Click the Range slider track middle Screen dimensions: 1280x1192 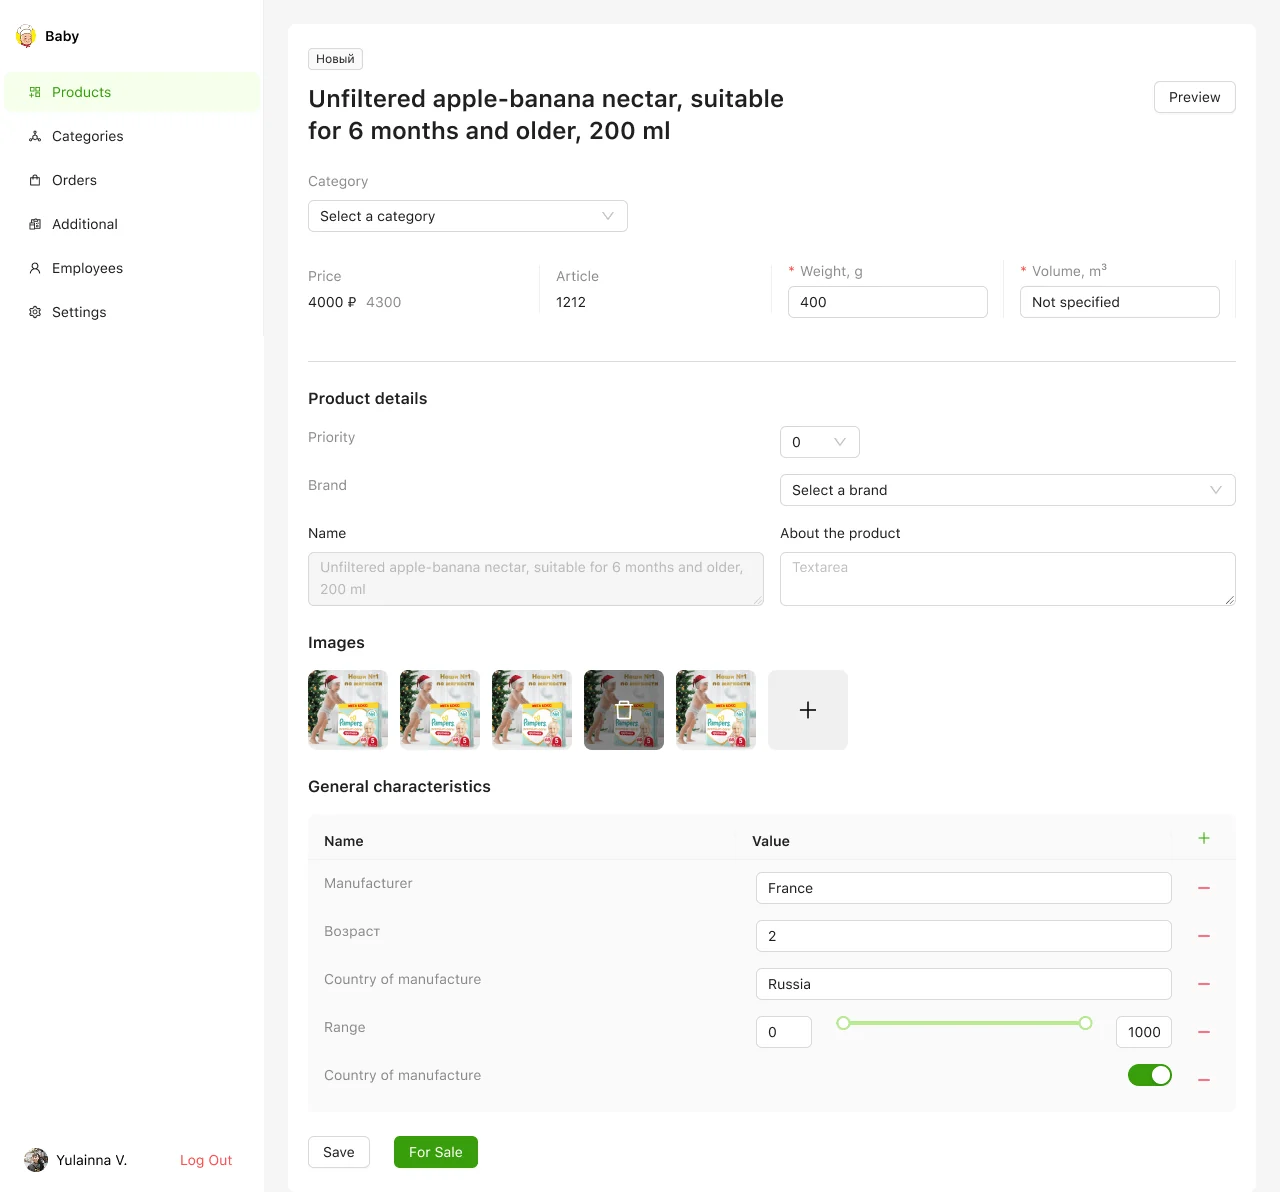click(964, 1023)
